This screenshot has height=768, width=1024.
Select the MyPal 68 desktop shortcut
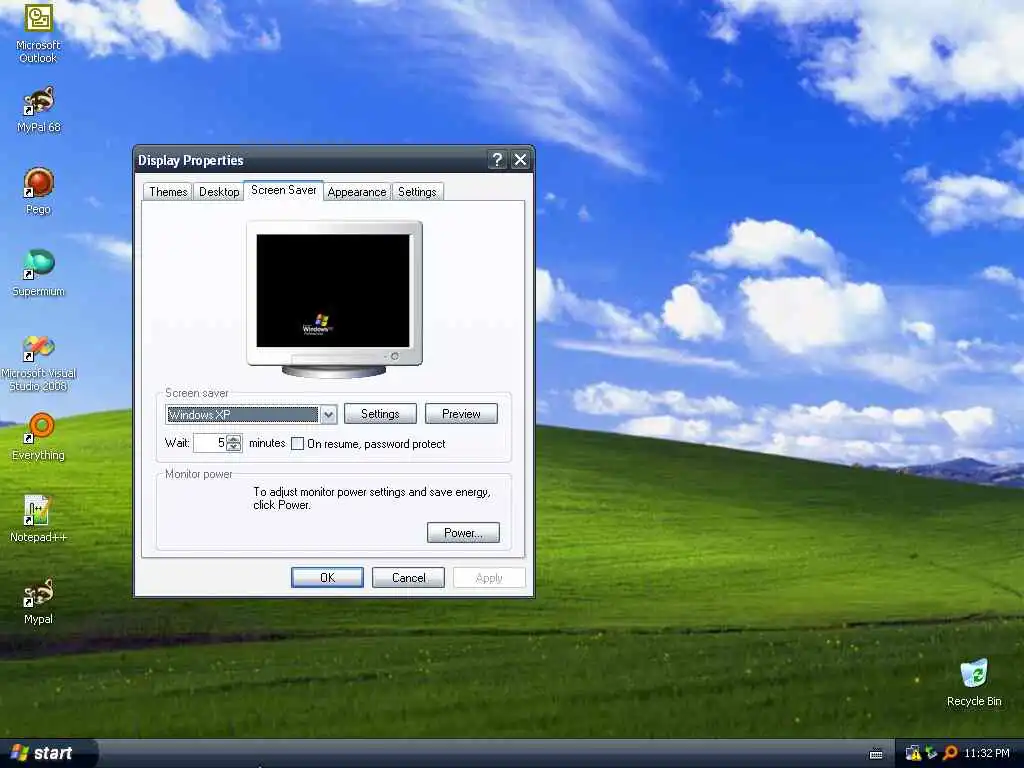point(38,109)
